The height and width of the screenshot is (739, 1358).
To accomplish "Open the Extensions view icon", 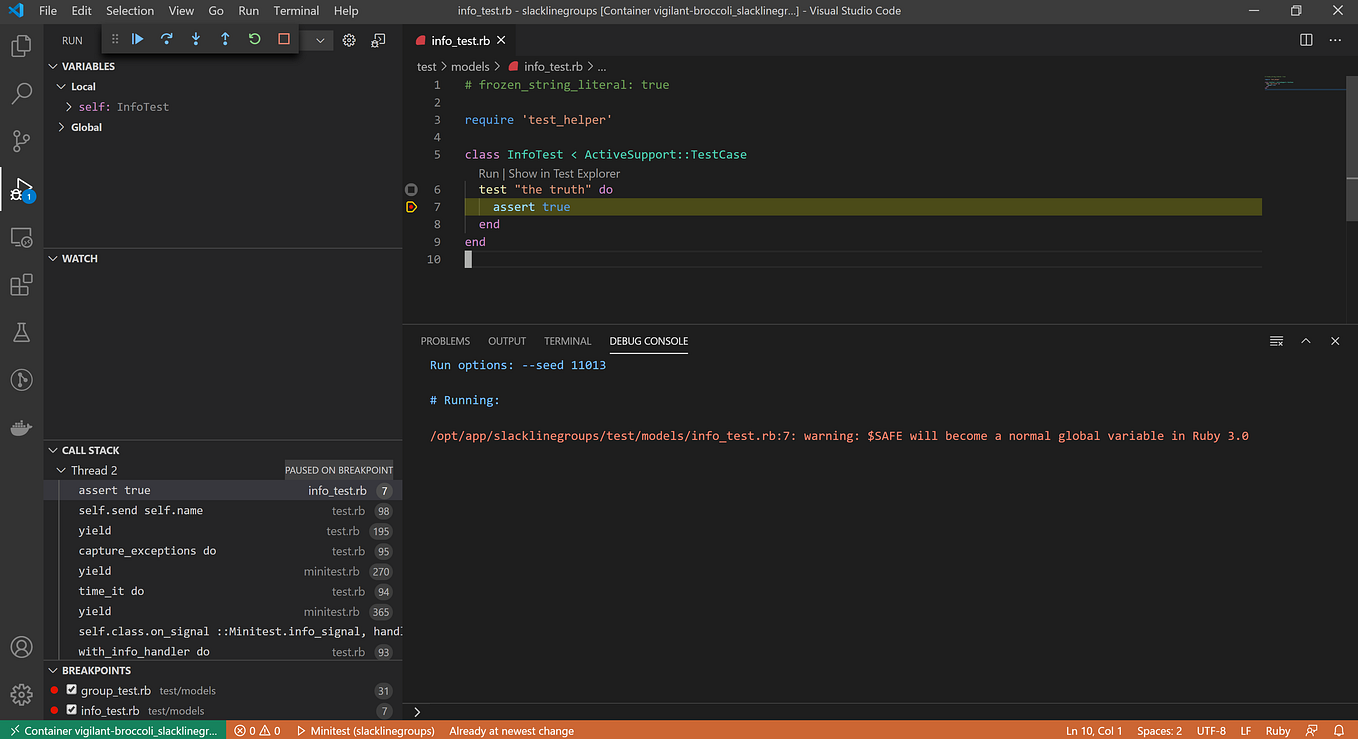I will point(21,284).
